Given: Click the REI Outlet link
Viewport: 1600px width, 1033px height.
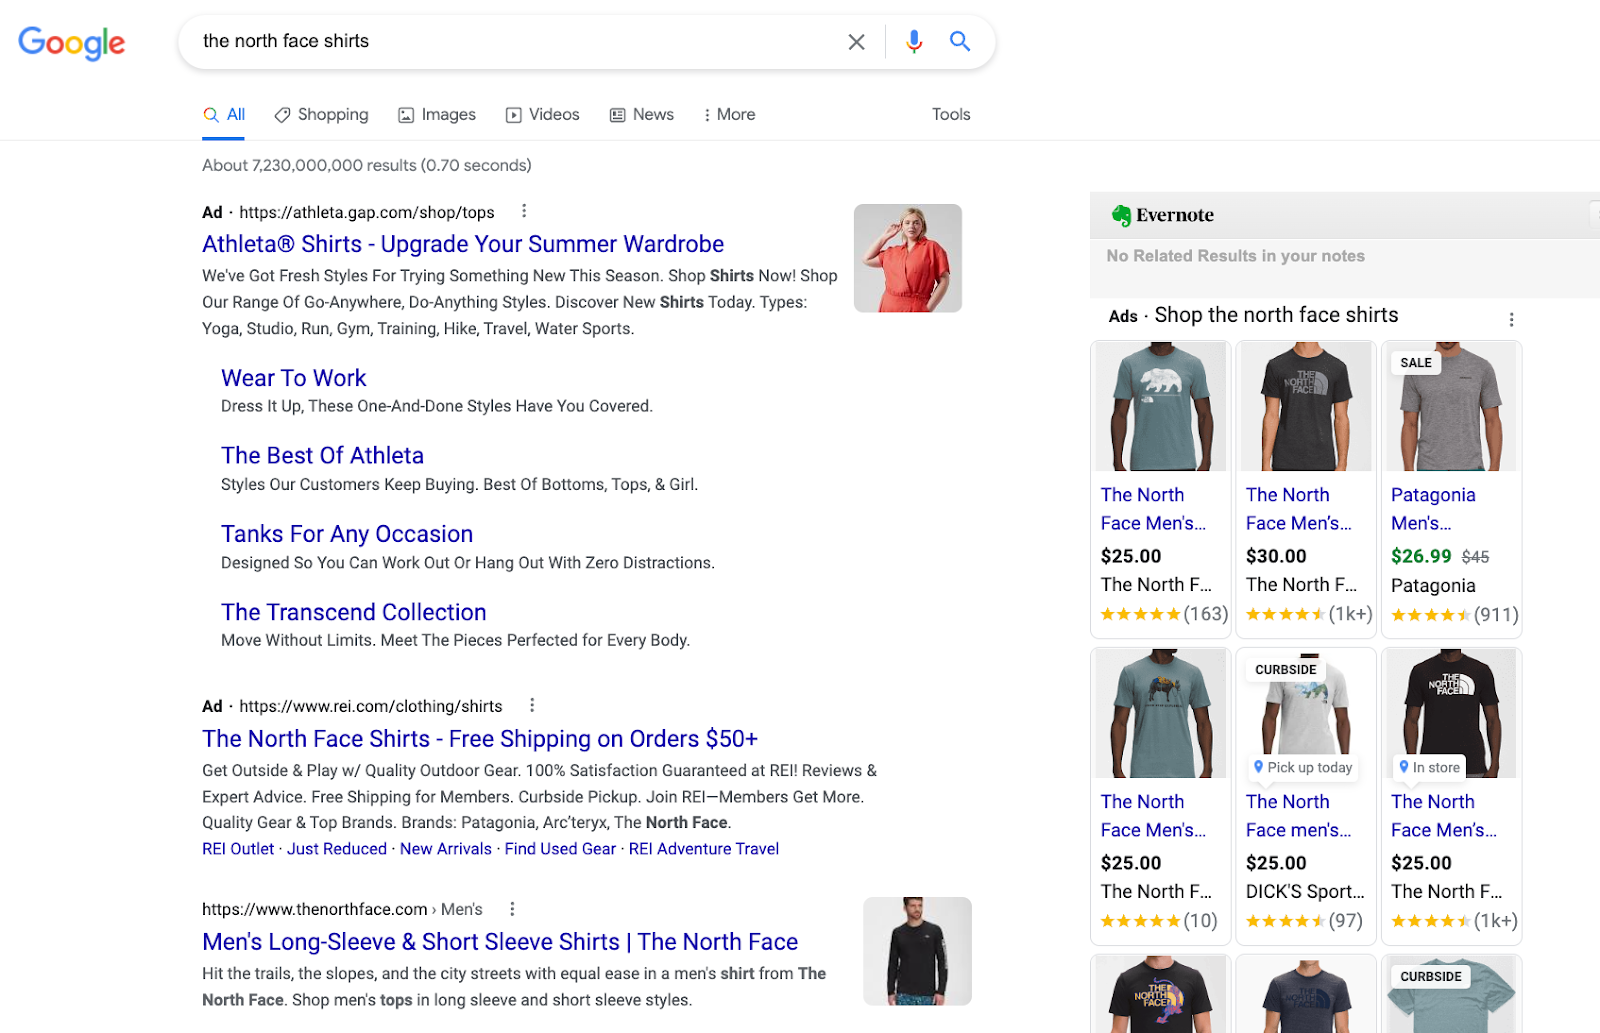Looking at the screenshot, I should pyautogui.click(x=238, y=849).
